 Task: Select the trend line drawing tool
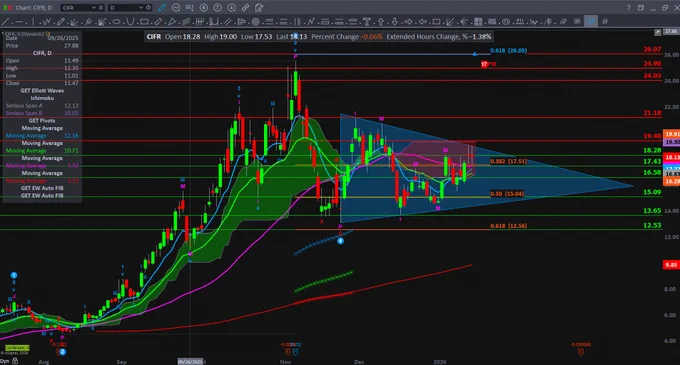point(5,21)
